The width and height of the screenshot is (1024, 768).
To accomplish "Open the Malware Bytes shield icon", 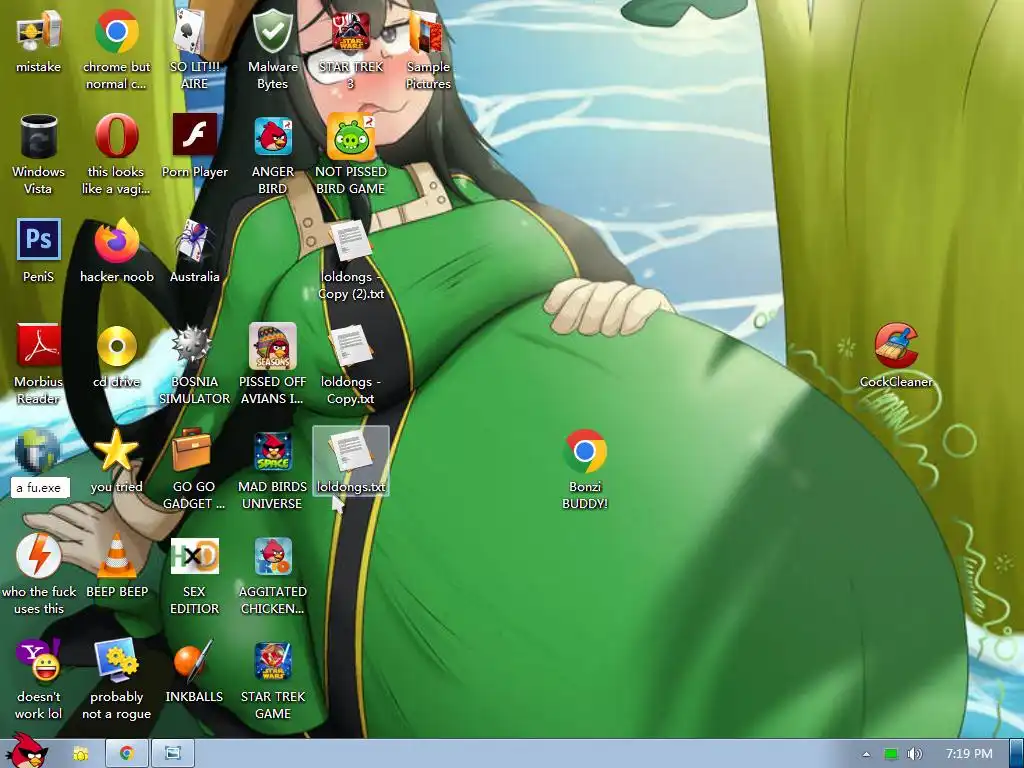I will (272, 31).
